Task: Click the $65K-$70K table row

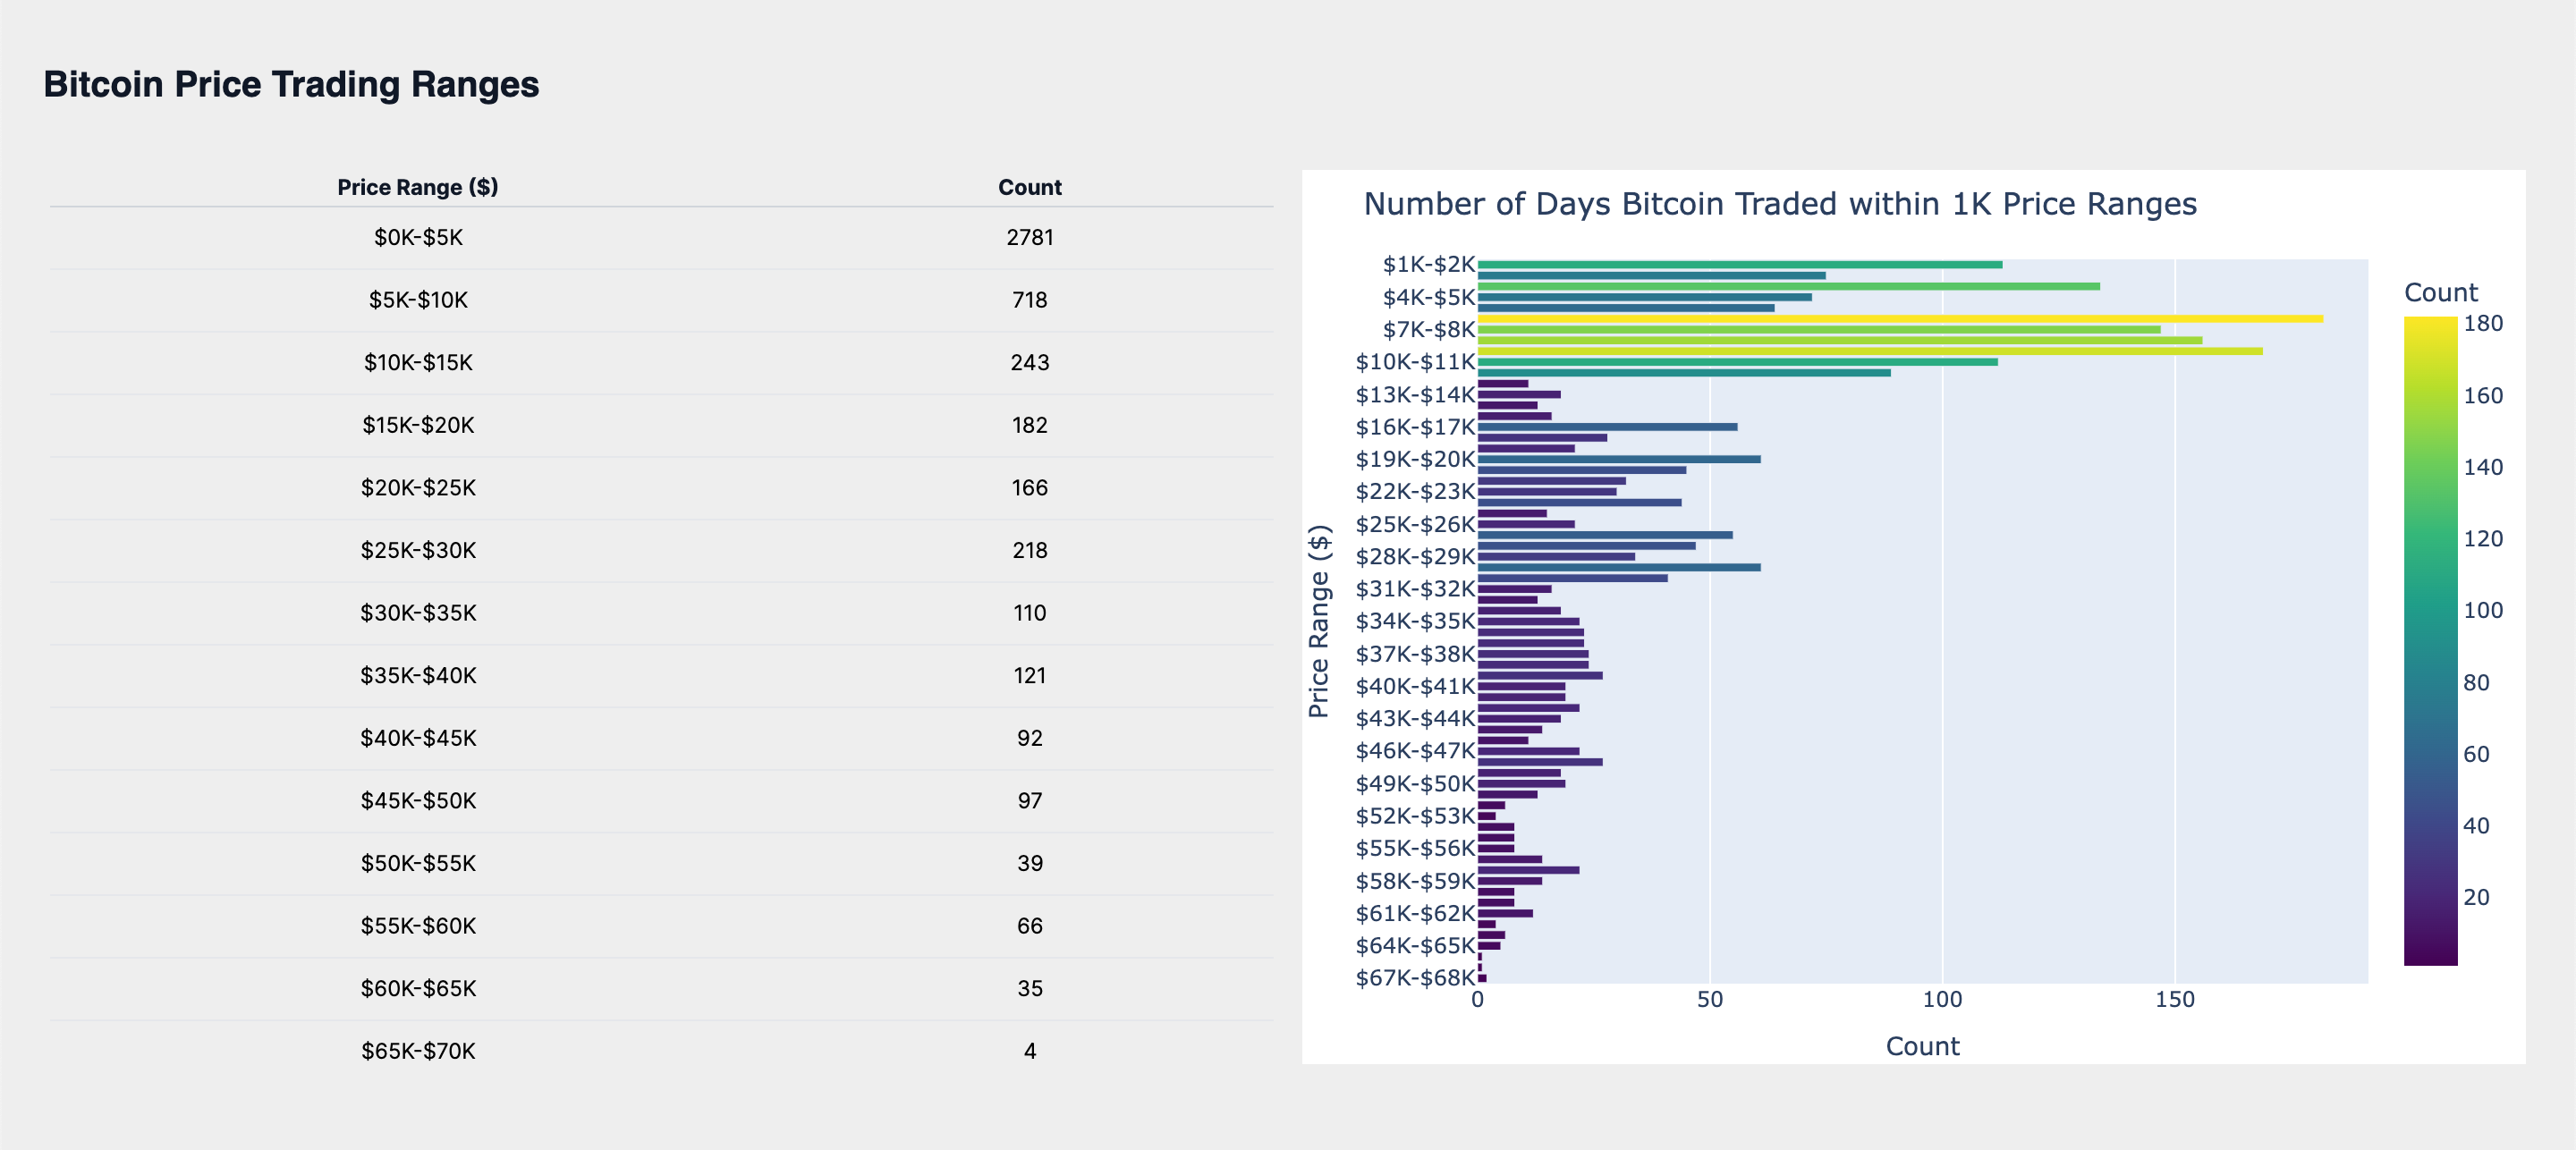Action: pos(418,1051)
